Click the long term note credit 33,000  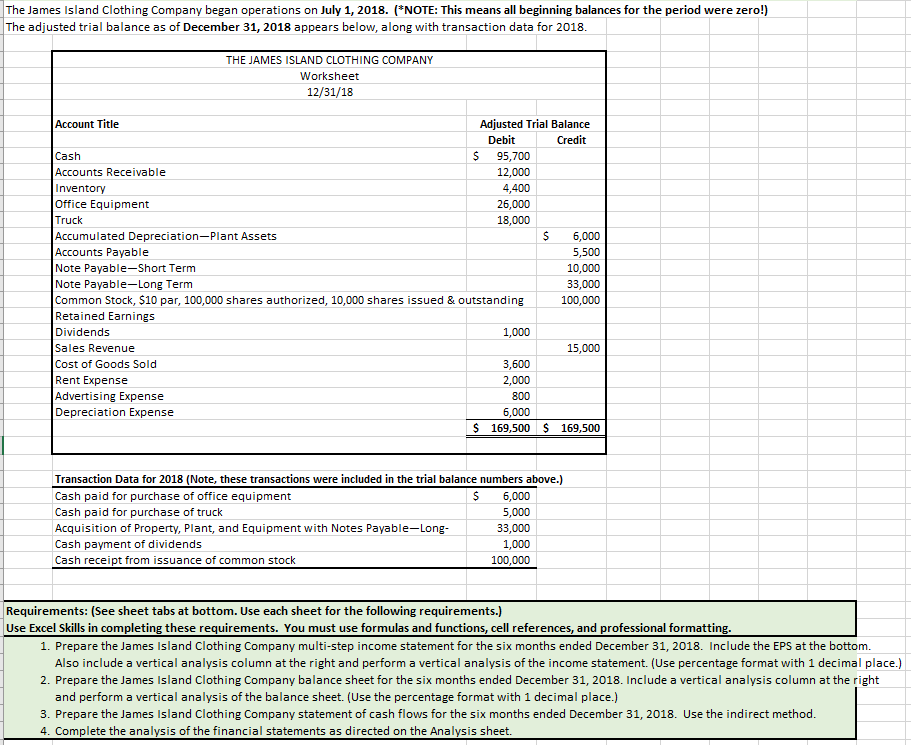(583, 284)
